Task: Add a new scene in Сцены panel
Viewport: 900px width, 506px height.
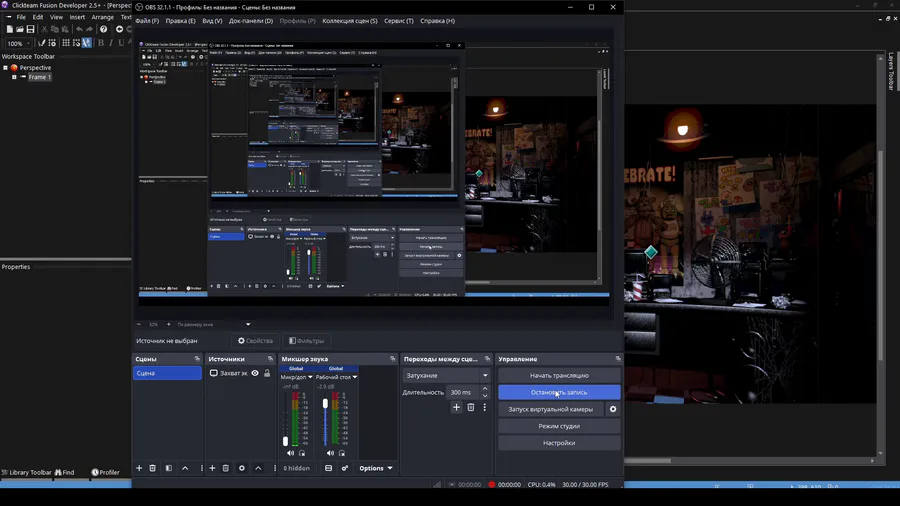Action: pos(139,468)
